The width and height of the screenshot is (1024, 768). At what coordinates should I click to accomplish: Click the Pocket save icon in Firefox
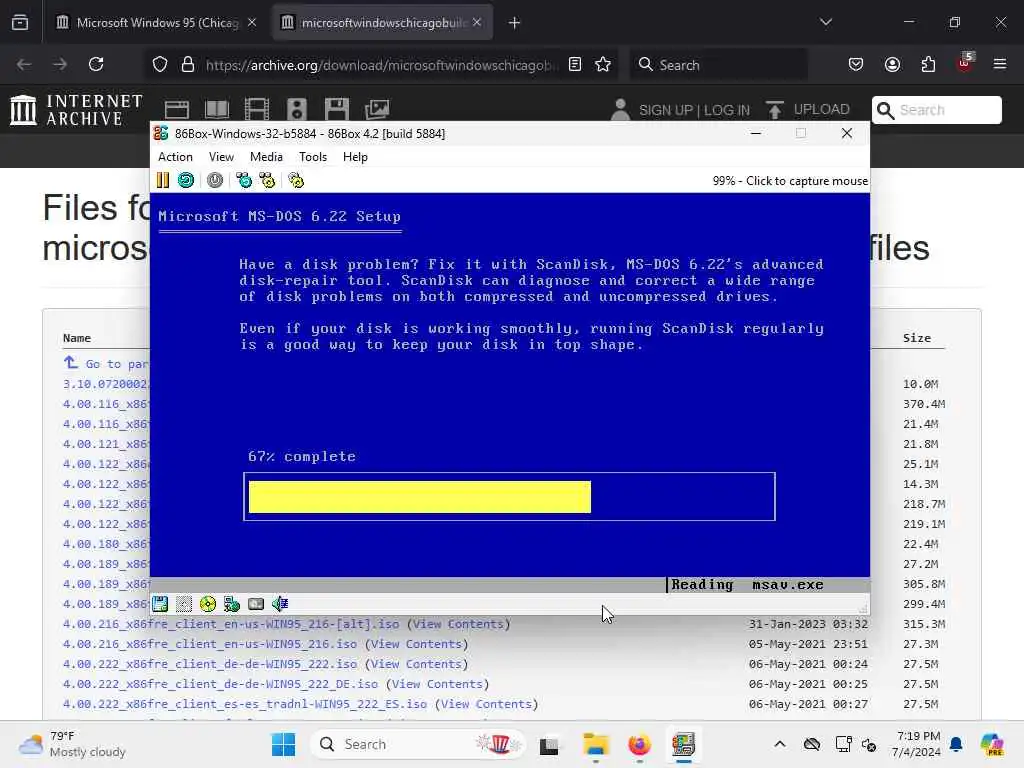856,65
